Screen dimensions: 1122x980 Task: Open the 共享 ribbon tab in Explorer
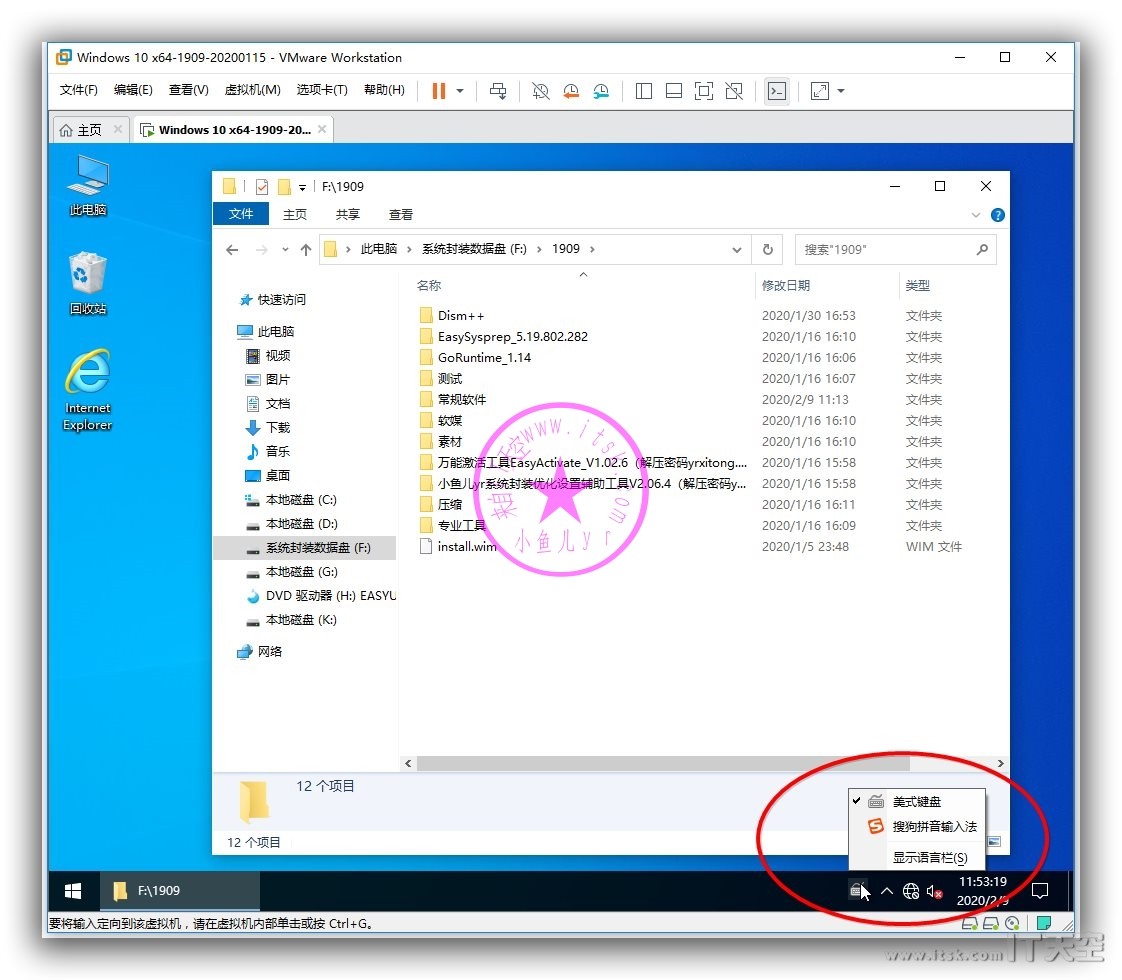click(348, 215)
